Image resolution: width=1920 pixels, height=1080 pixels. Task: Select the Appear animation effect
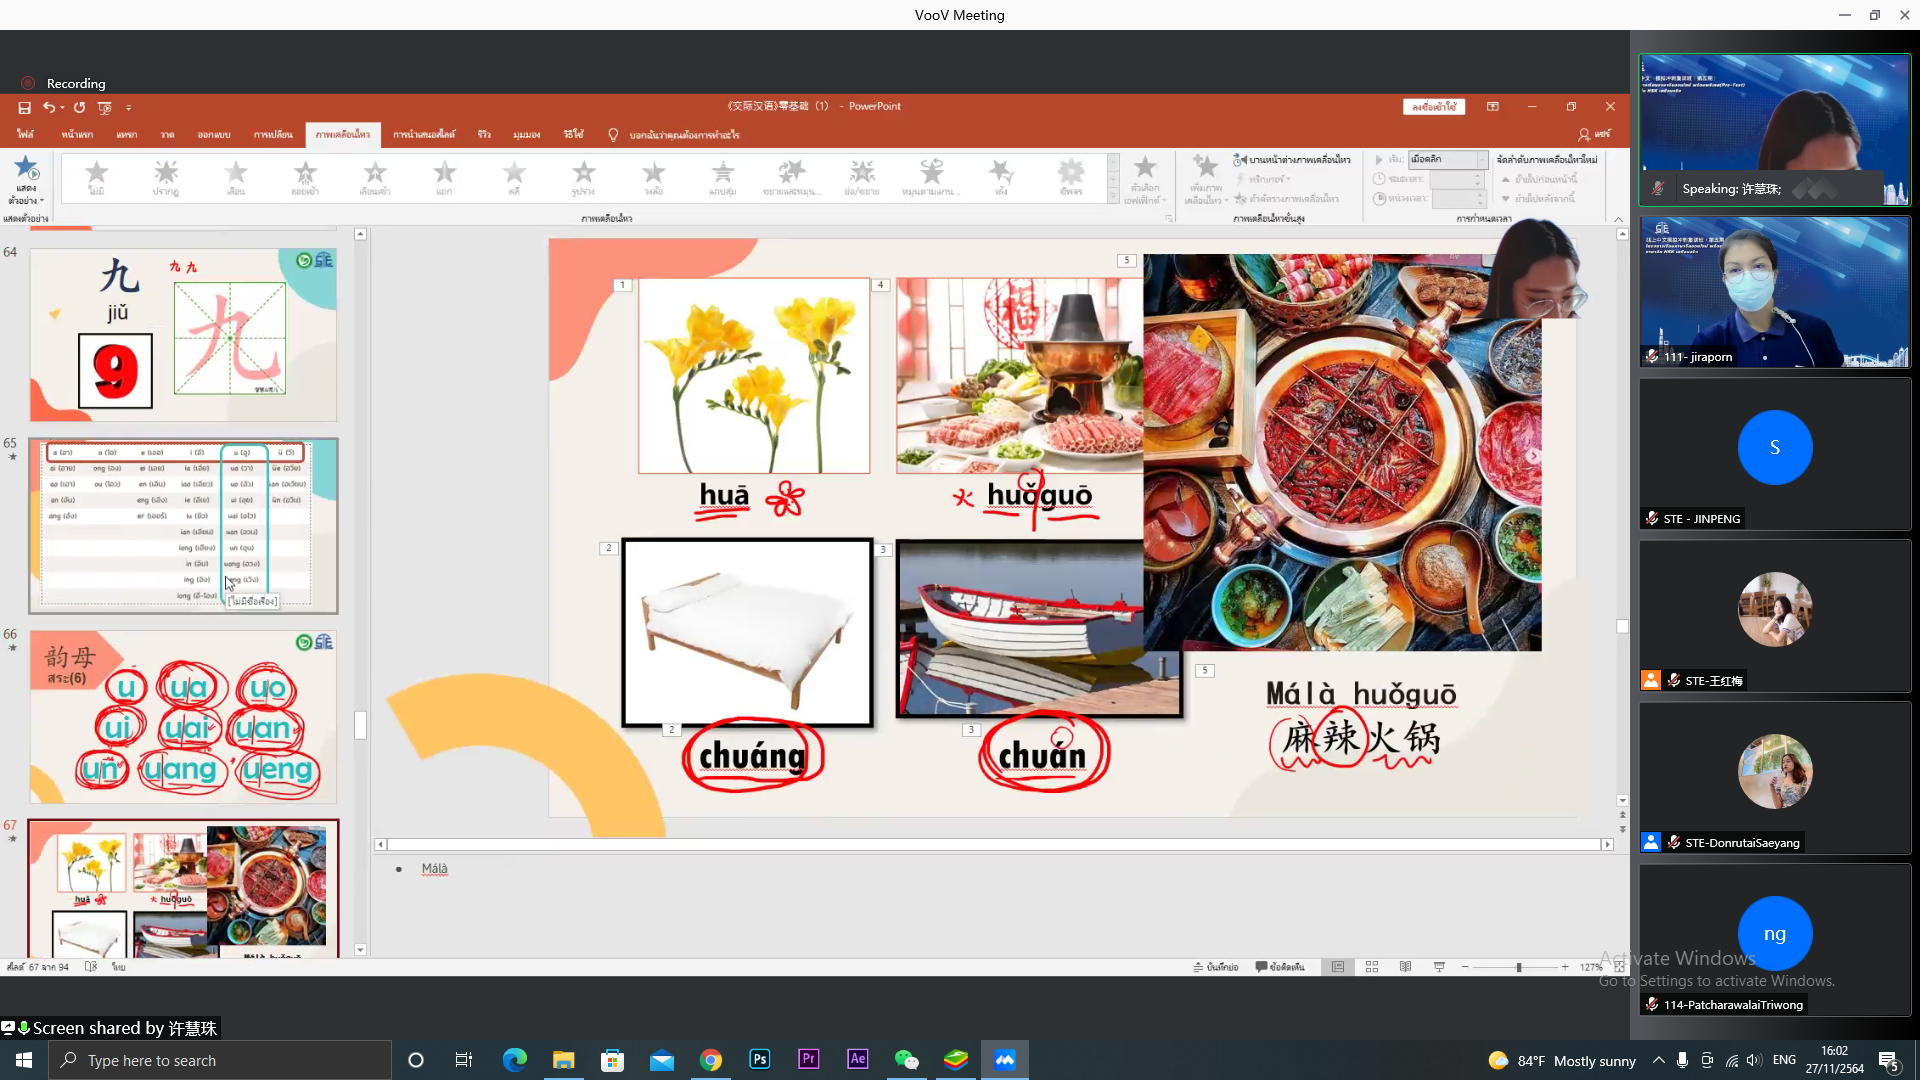(x=166, y=177)
